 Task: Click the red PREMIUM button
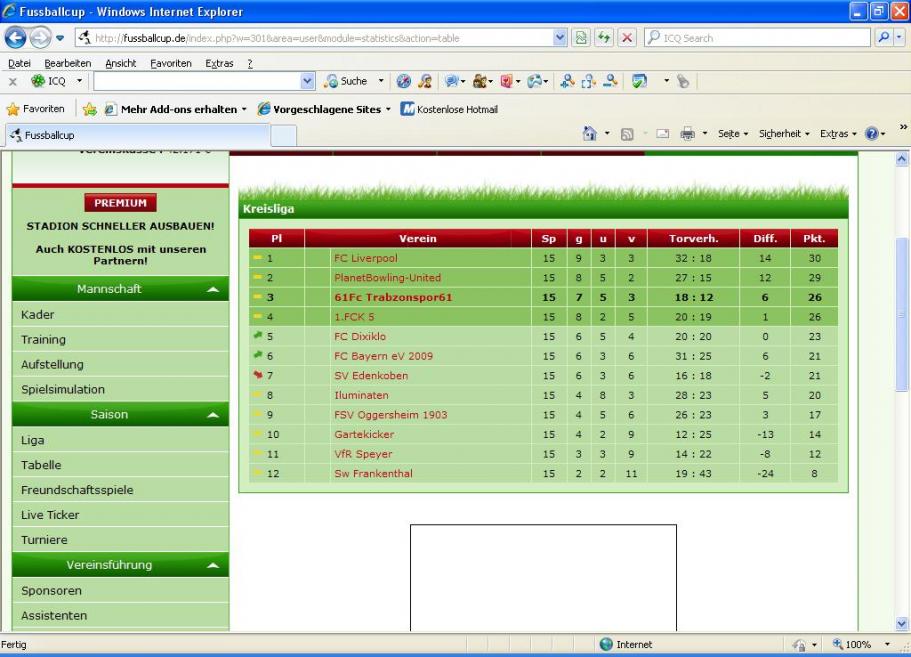(120, 203)
